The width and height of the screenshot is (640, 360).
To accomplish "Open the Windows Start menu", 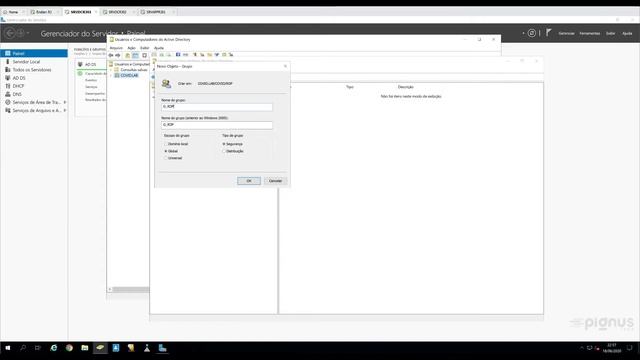I will point(7,348).
